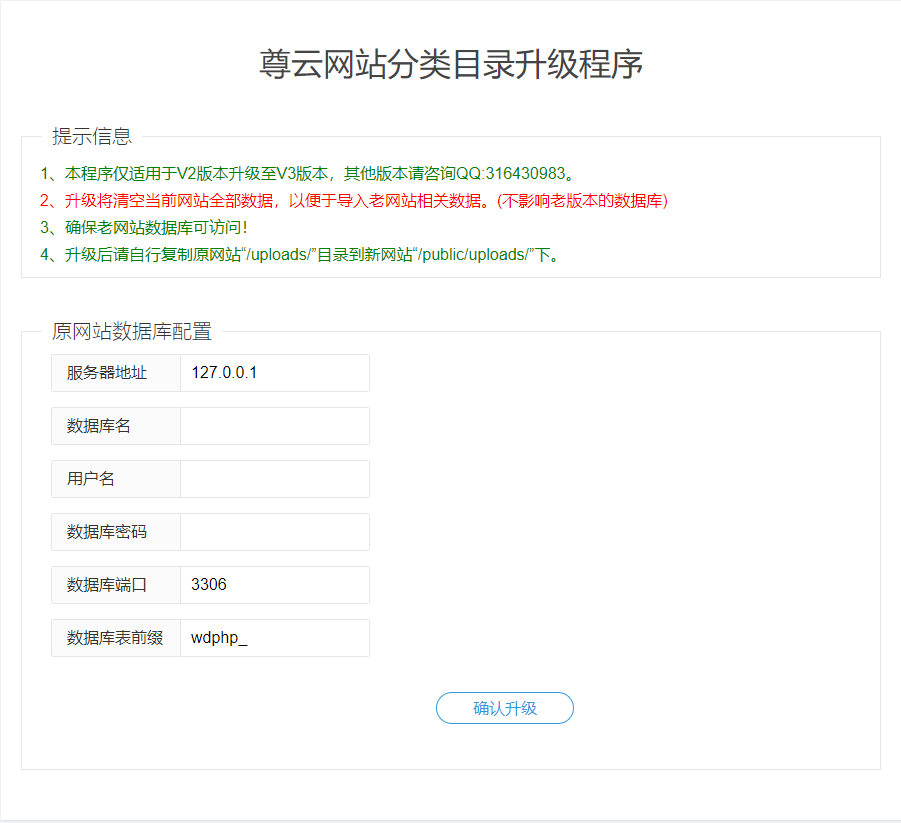Click the empty 数据库名 input field
The width and height of the screenshot is (901, 823).
[275, 426]
